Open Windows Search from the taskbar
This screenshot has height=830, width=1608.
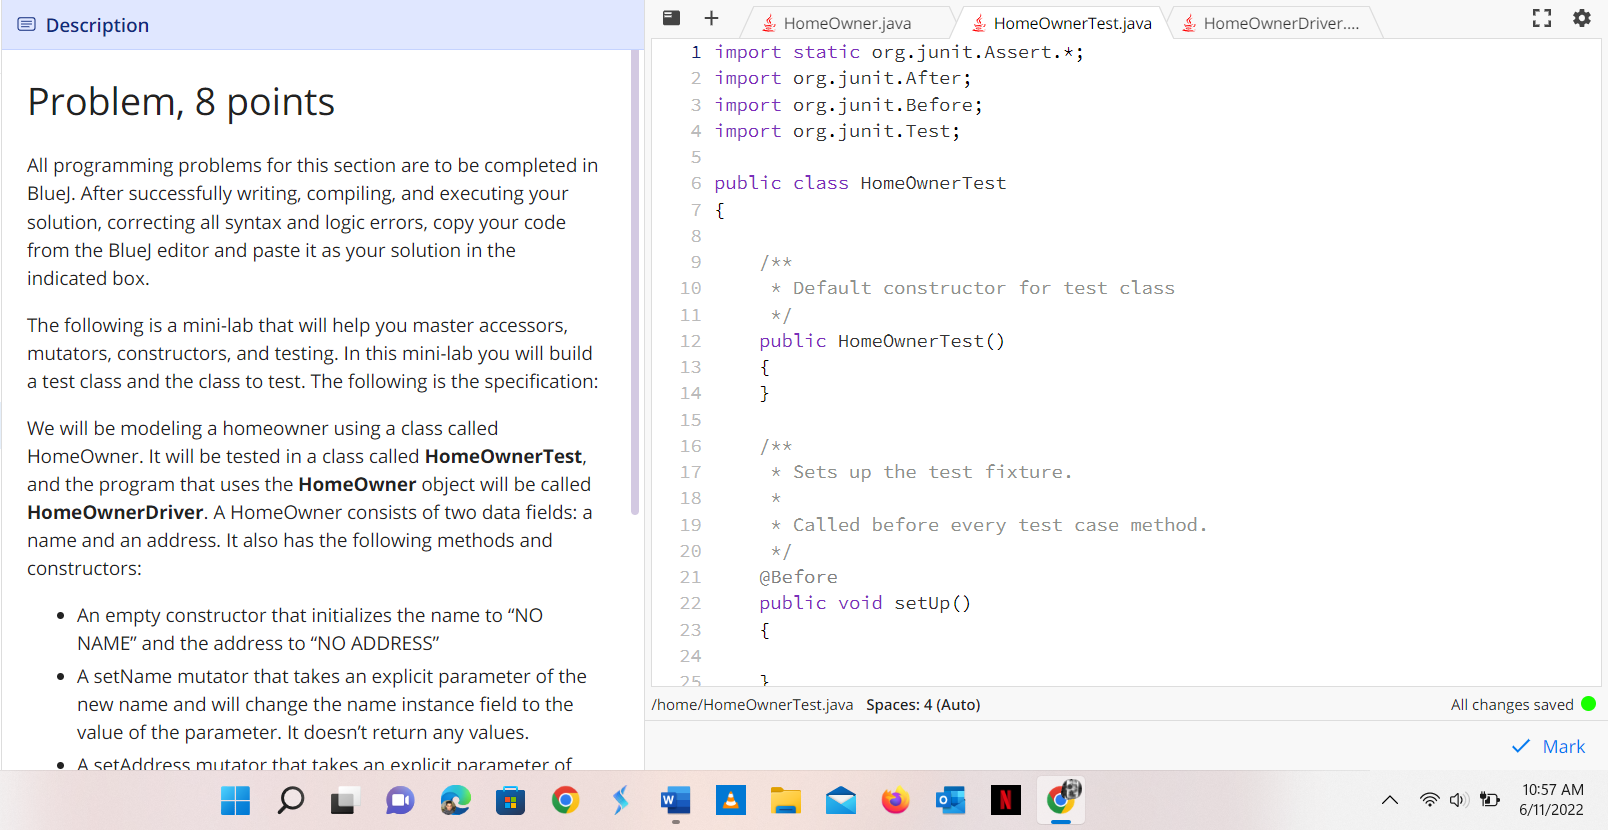(290, 801)
